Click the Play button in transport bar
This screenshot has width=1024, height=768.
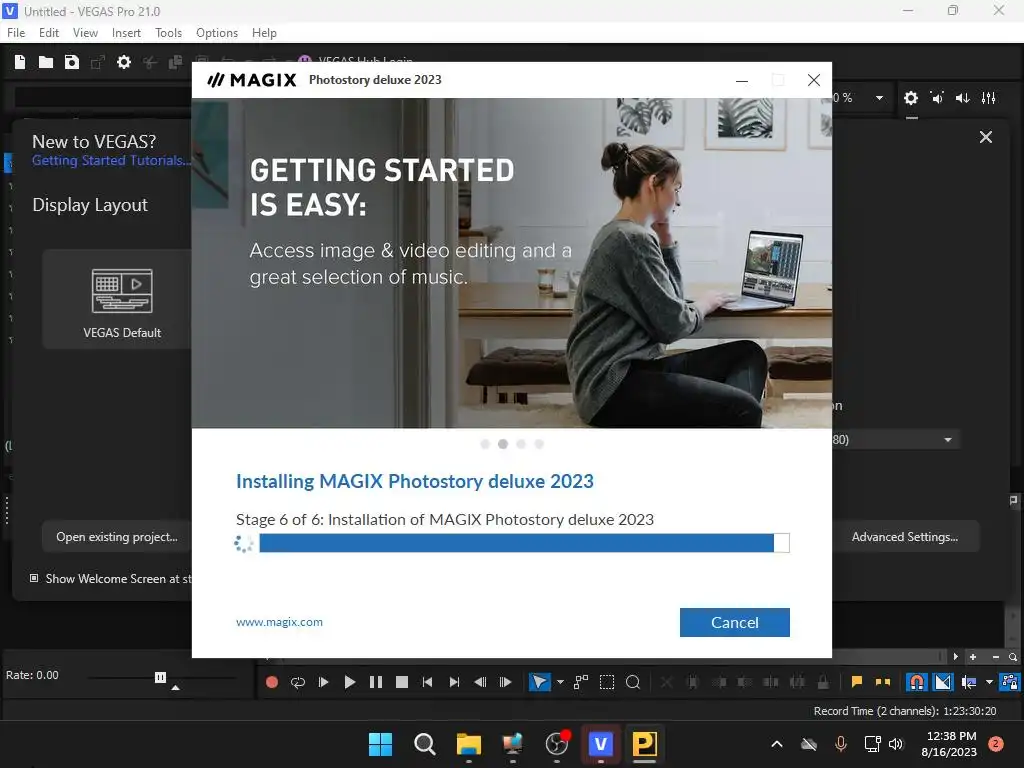point(349,682)
